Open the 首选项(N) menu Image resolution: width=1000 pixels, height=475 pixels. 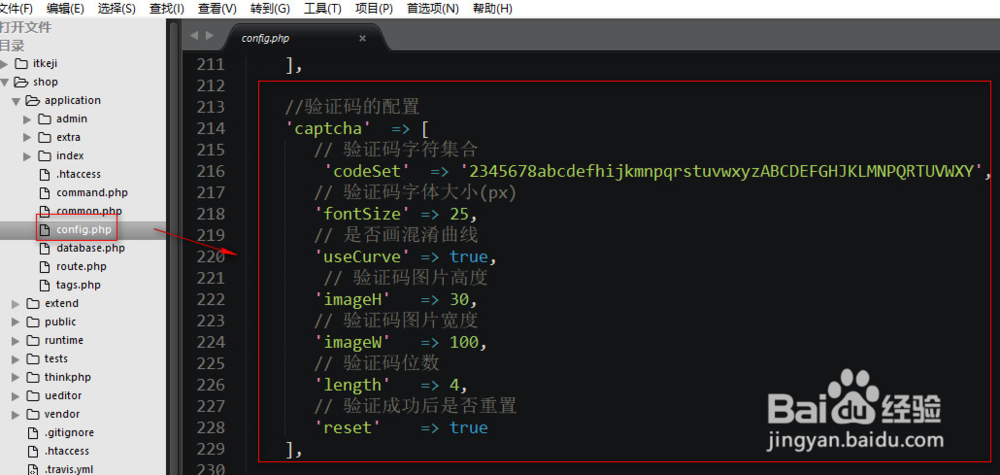point(432,9)
